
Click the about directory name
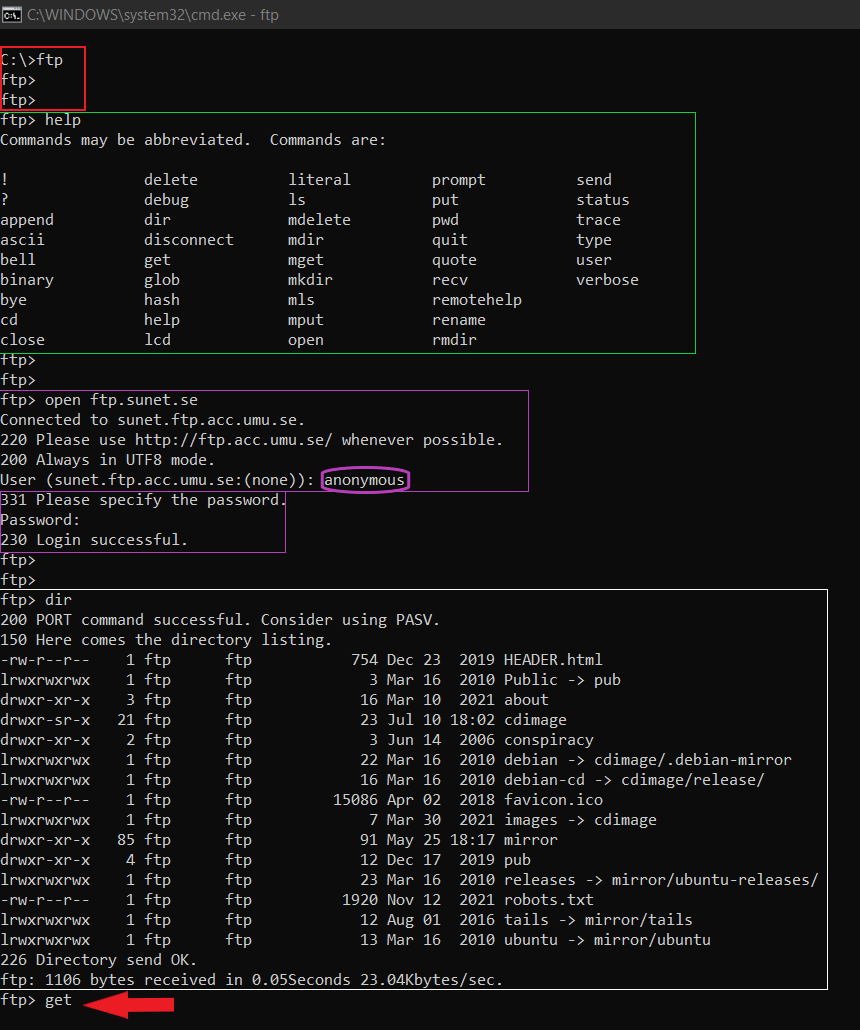click(526, 700)
